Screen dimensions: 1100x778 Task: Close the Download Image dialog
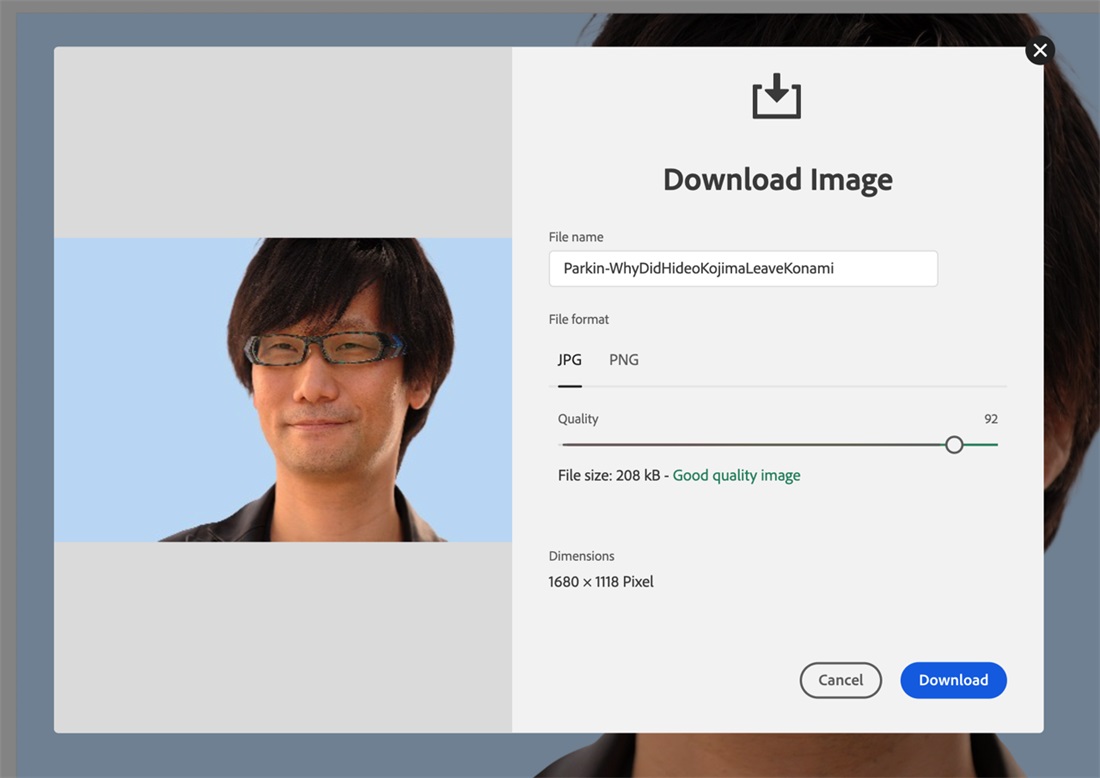point(1039,50)
